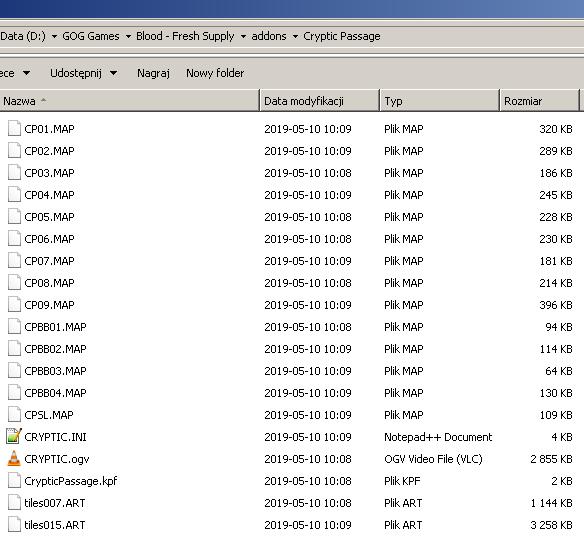Click the CP07.MAP file icon
This screenshot has width=584, height=538.
coord(14,260)
